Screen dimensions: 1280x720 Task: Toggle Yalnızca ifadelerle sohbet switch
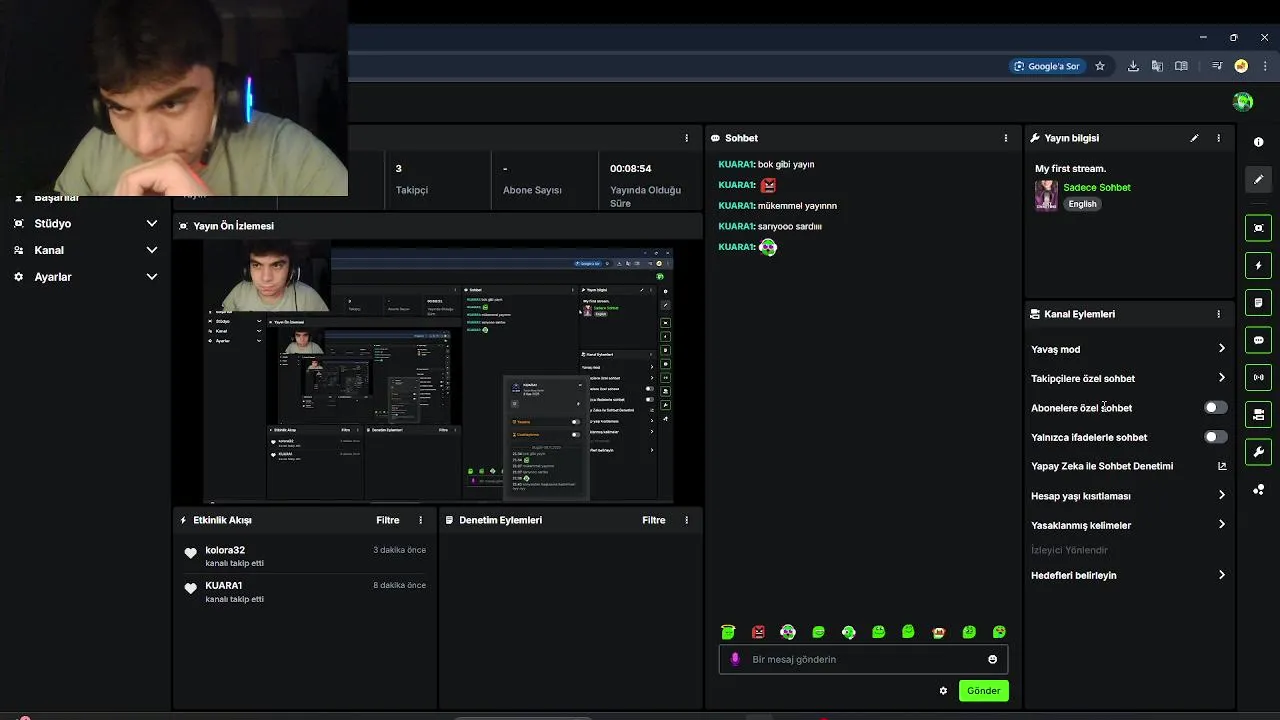pyautogui.click(x=1215, y=437)
